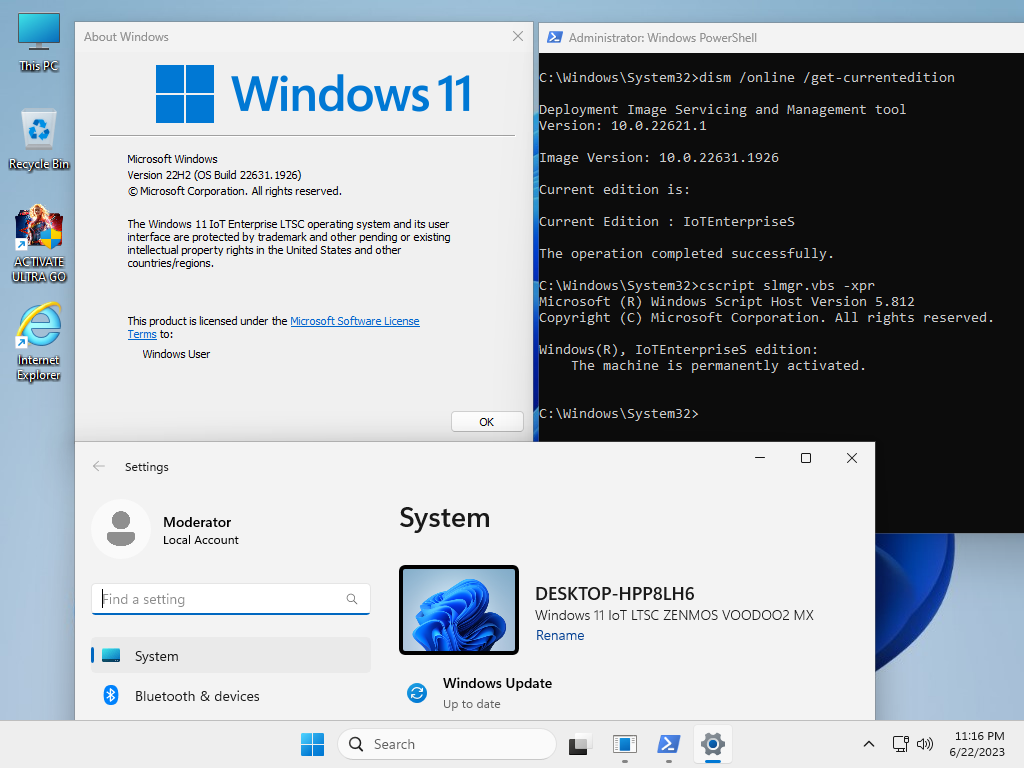Open volume control tray icon
Screen dimensions: 1024x768
924,744
